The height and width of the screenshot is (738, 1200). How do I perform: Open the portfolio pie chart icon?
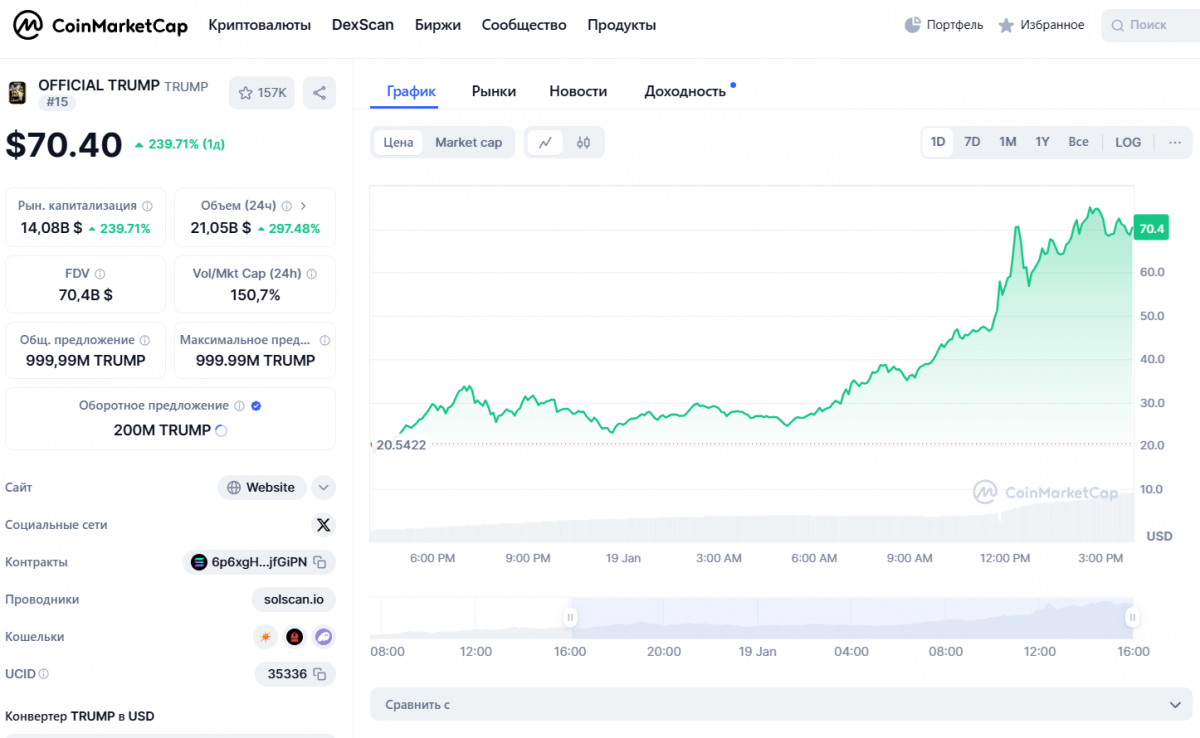pyautogui.click(x=913, y=25)
